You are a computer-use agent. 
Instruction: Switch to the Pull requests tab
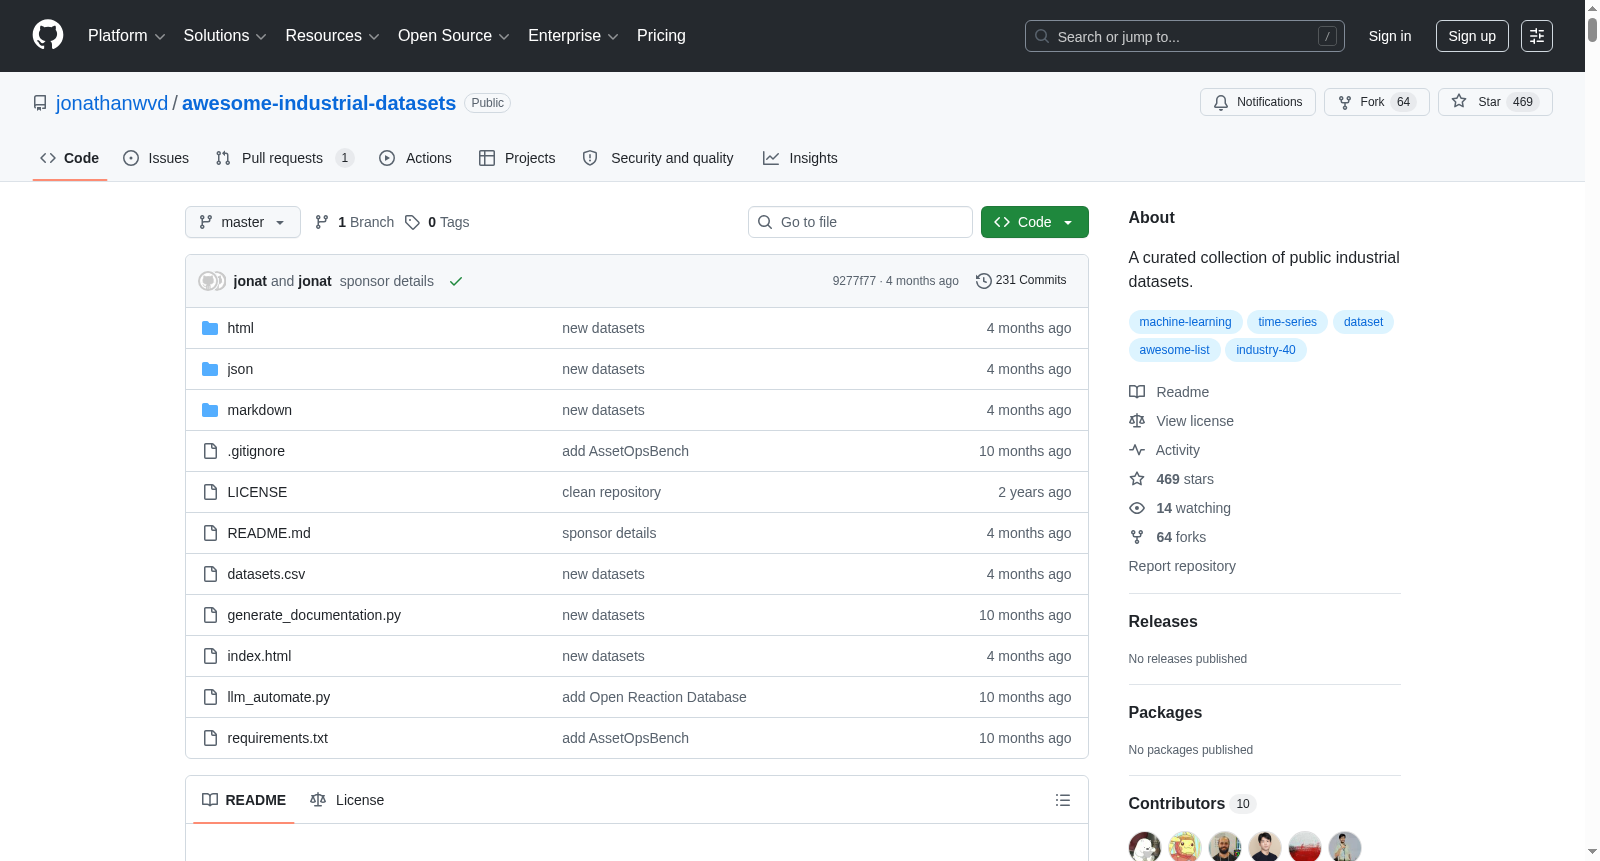pyautogui.click(x=285, y=158)
